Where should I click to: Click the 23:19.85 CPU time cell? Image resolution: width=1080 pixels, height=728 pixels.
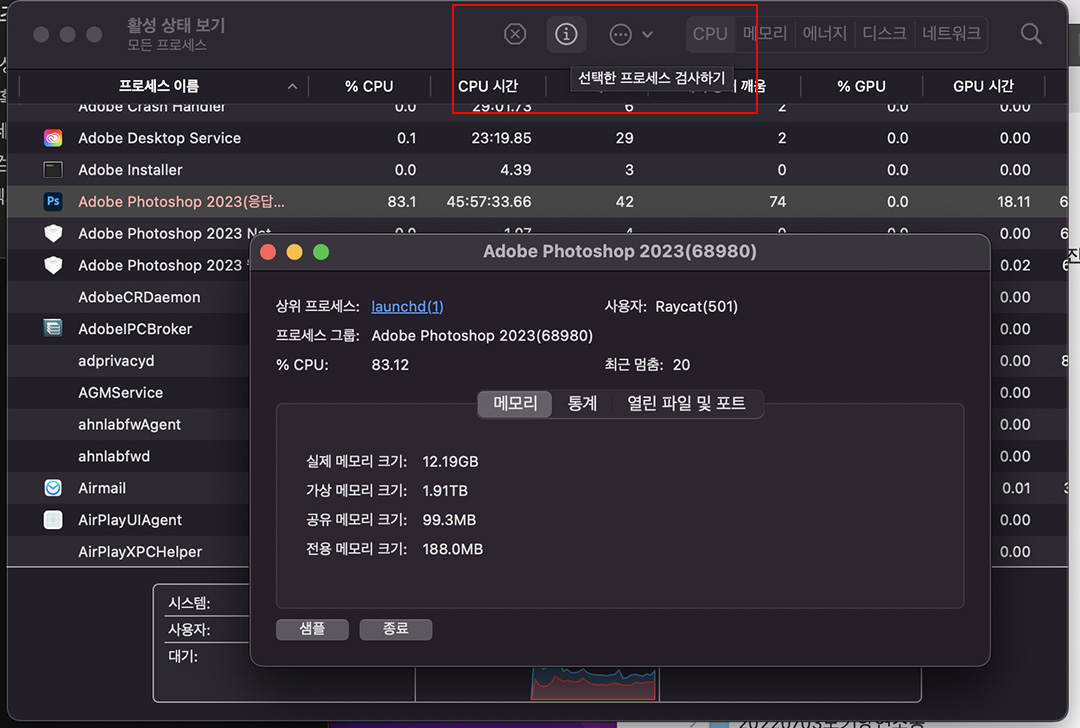point(501,138)
